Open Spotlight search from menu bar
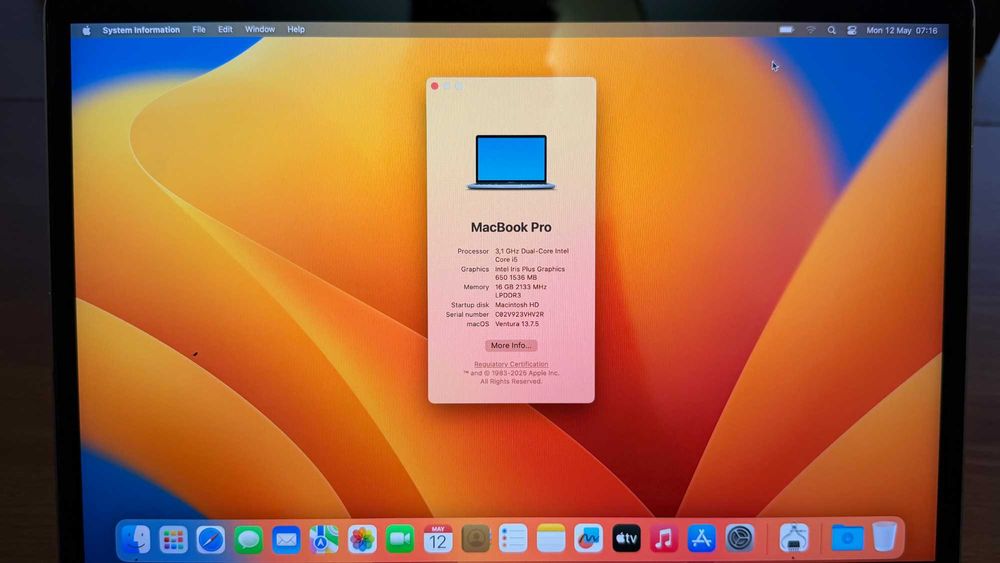Image resolution: width=1000 pixels, height=563 pixels. pyautogui.click(x=832, y=30)
